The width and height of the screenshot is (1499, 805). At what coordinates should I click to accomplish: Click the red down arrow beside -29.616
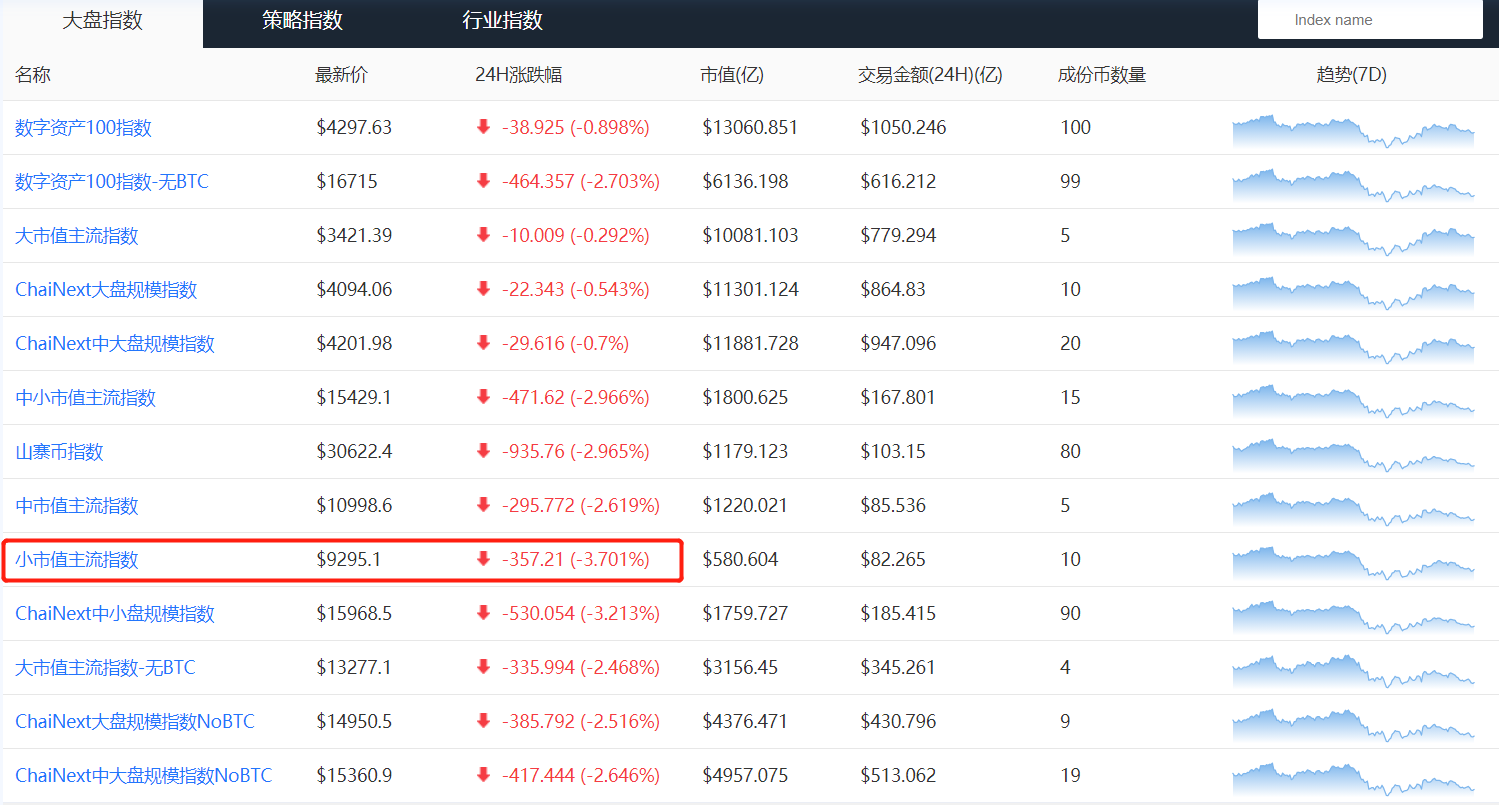click(484, 343)
